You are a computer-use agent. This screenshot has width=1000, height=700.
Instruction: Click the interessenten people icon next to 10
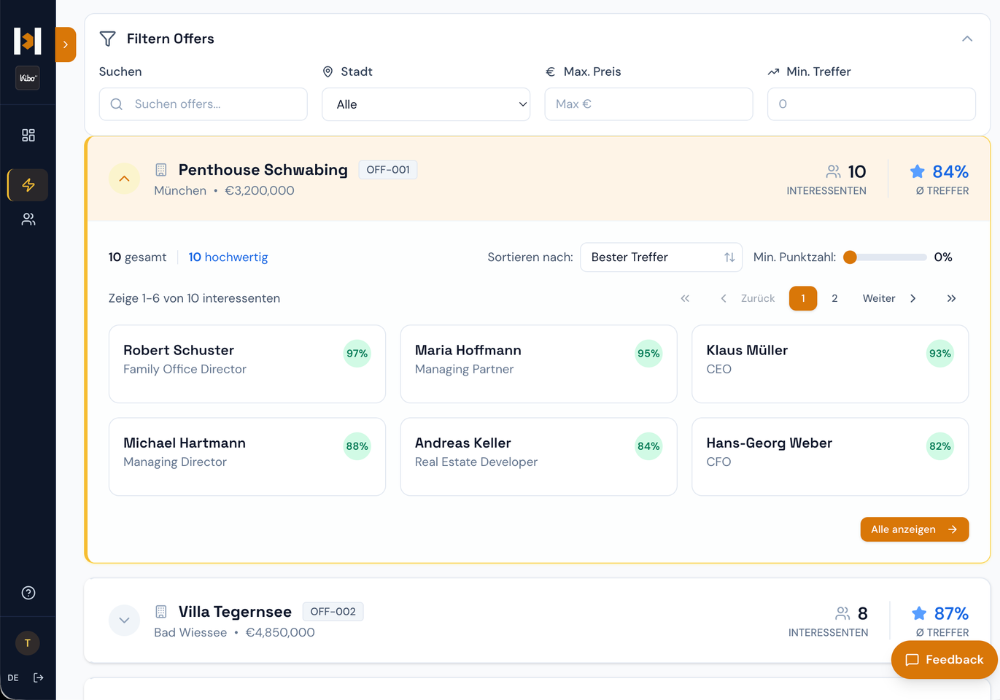(833, 171)
